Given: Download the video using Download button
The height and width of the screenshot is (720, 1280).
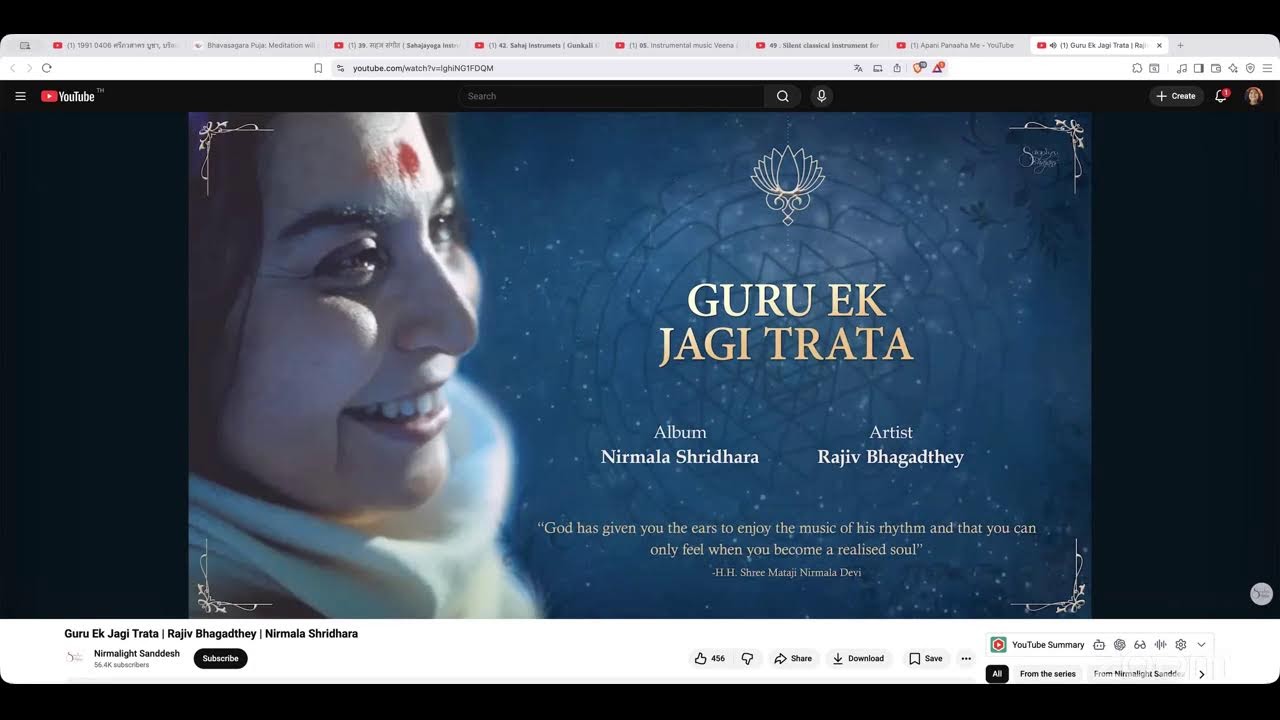Looking at the screenshot, I should click(x=858, y=658).
